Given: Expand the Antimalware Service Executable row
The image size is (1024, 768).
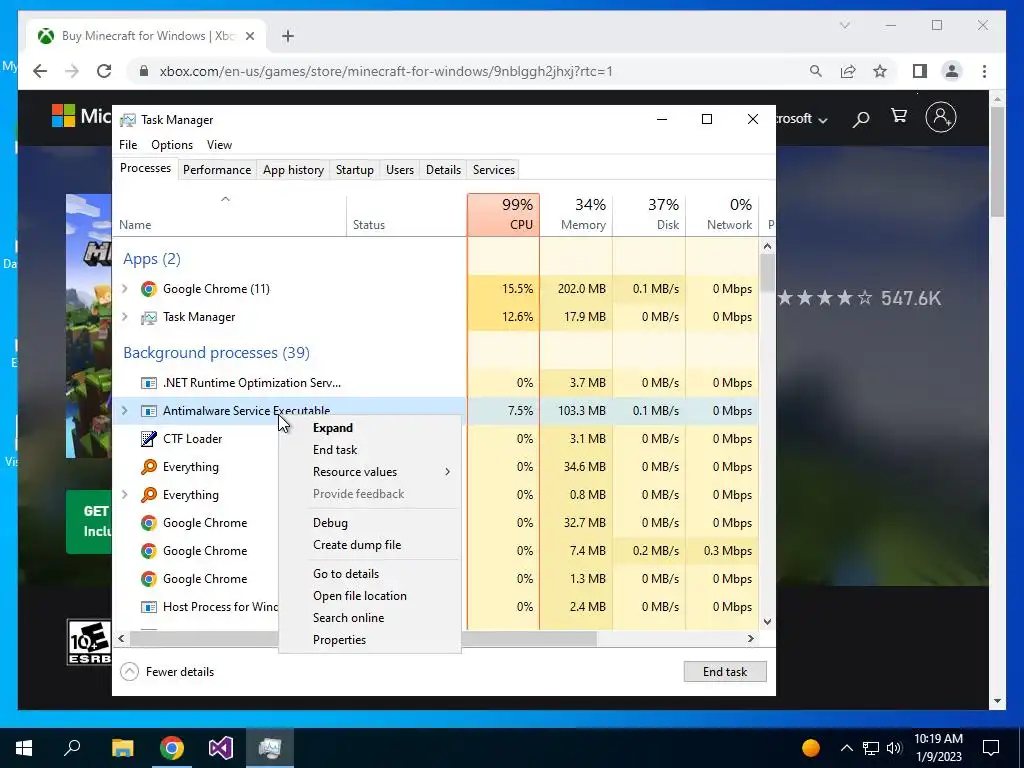Looking at the screenshot, I should (125, 411).
